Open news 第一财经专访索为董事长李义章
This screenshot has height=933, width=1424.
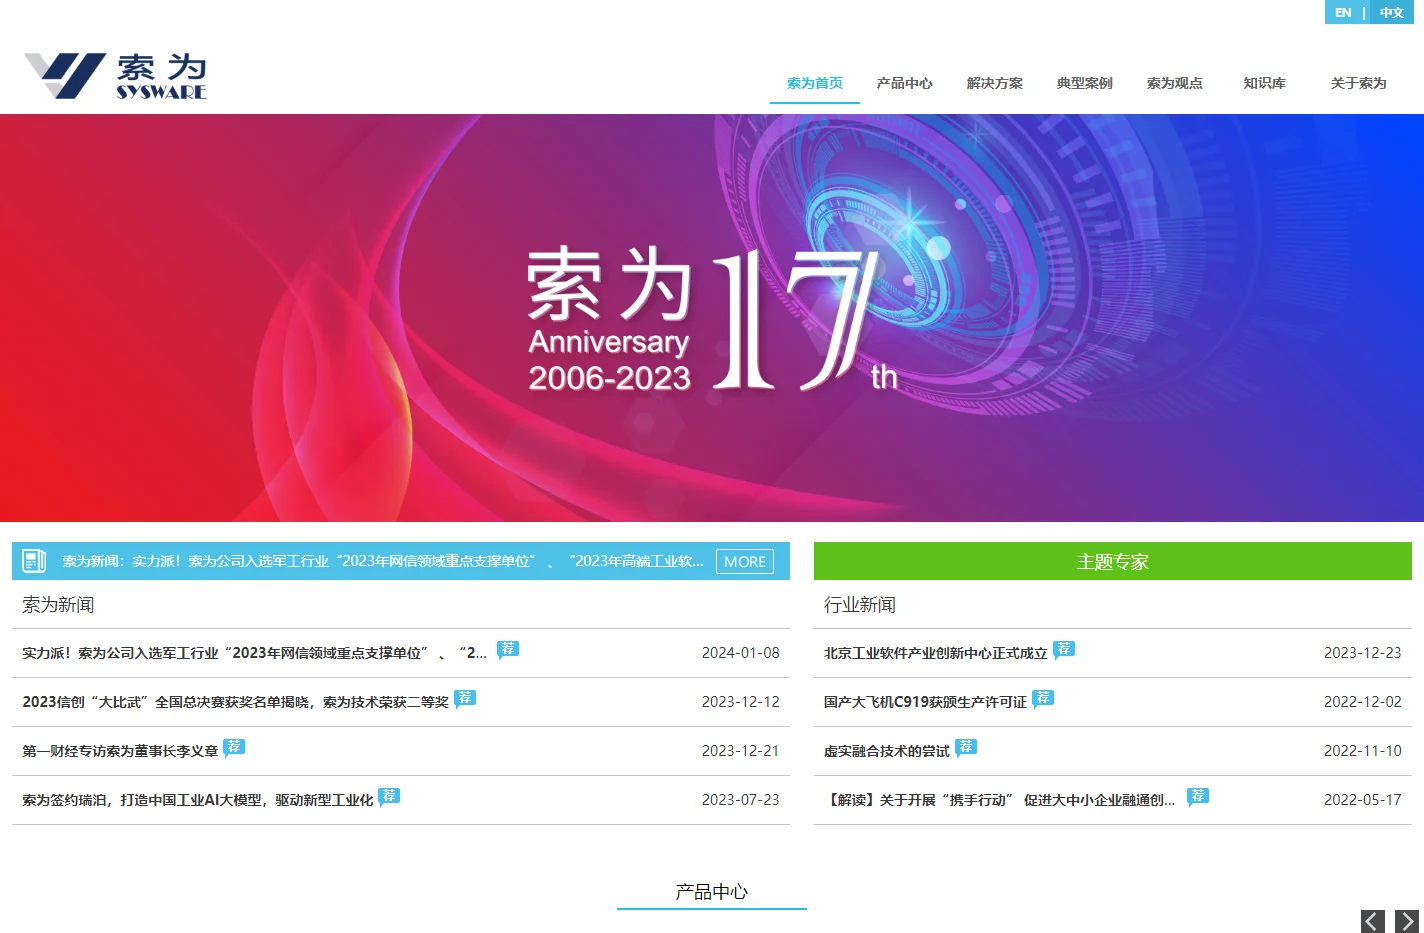click(120, 751)
